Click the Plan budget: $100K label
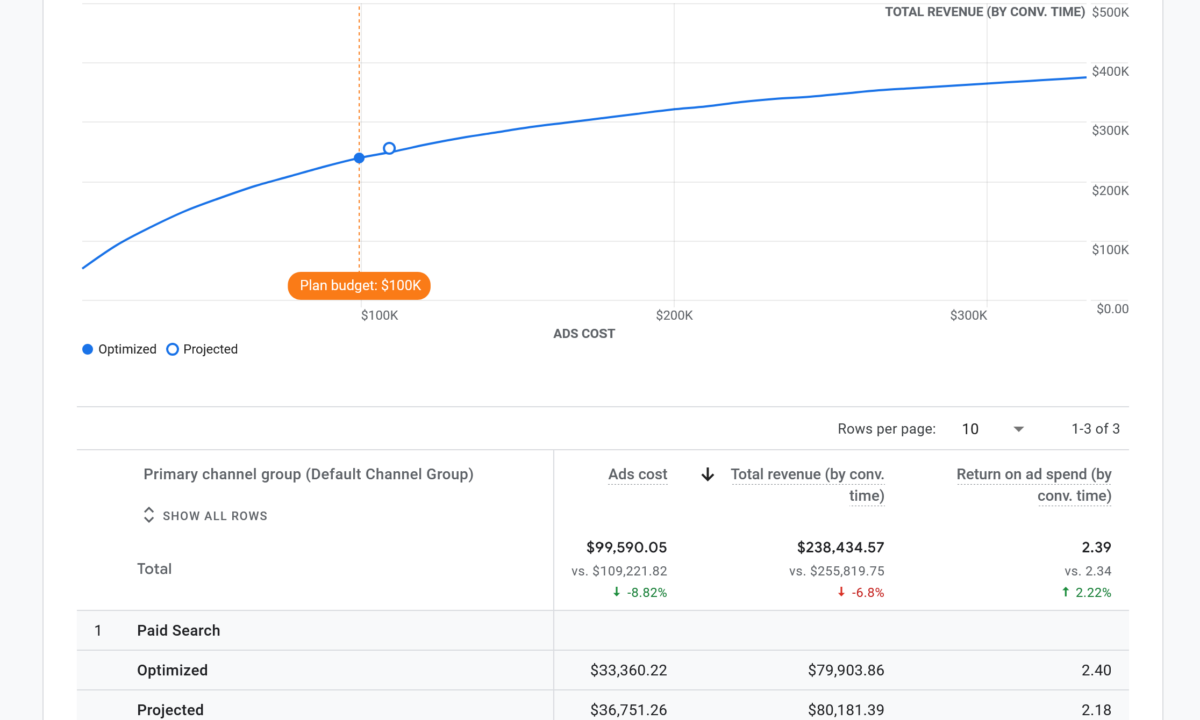1200x720 pixels. pos(360,286)
